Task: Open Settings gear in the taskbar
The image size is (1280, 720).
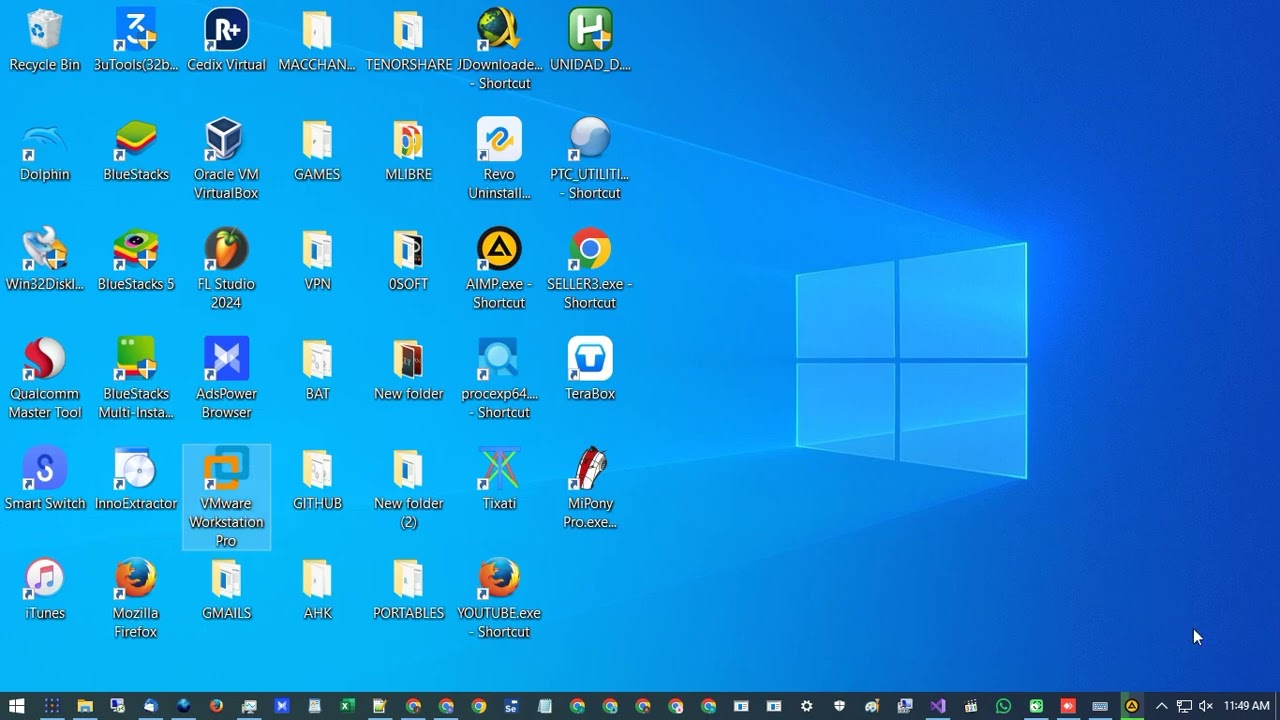Action: click(806, 706)
